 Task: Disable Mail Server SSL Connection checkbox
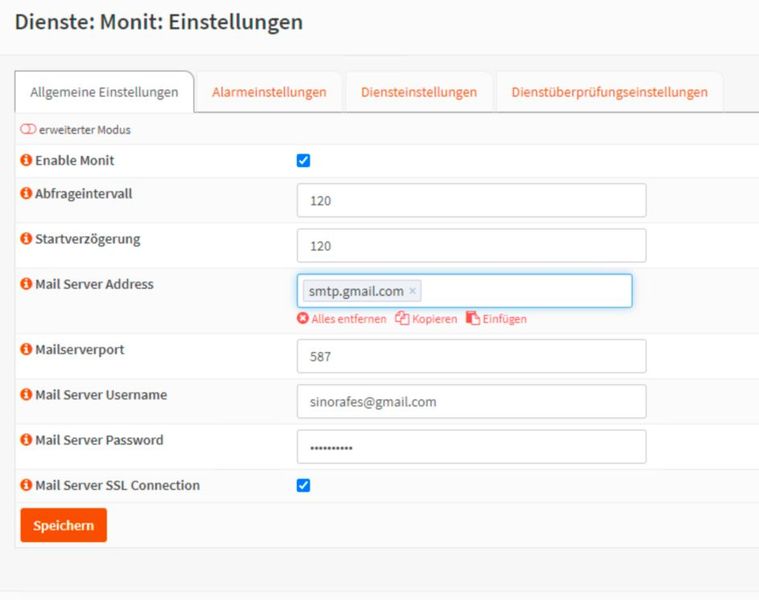click(304, 485)
